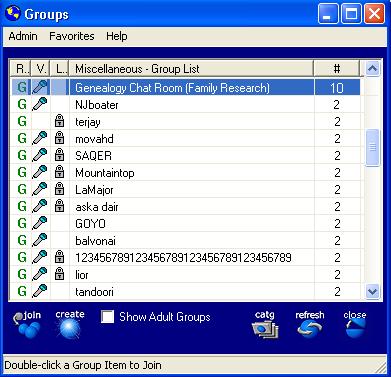Click lock icon in LaMajor row
The width and height of the screenshot is (391, 377).
point(59,189)
